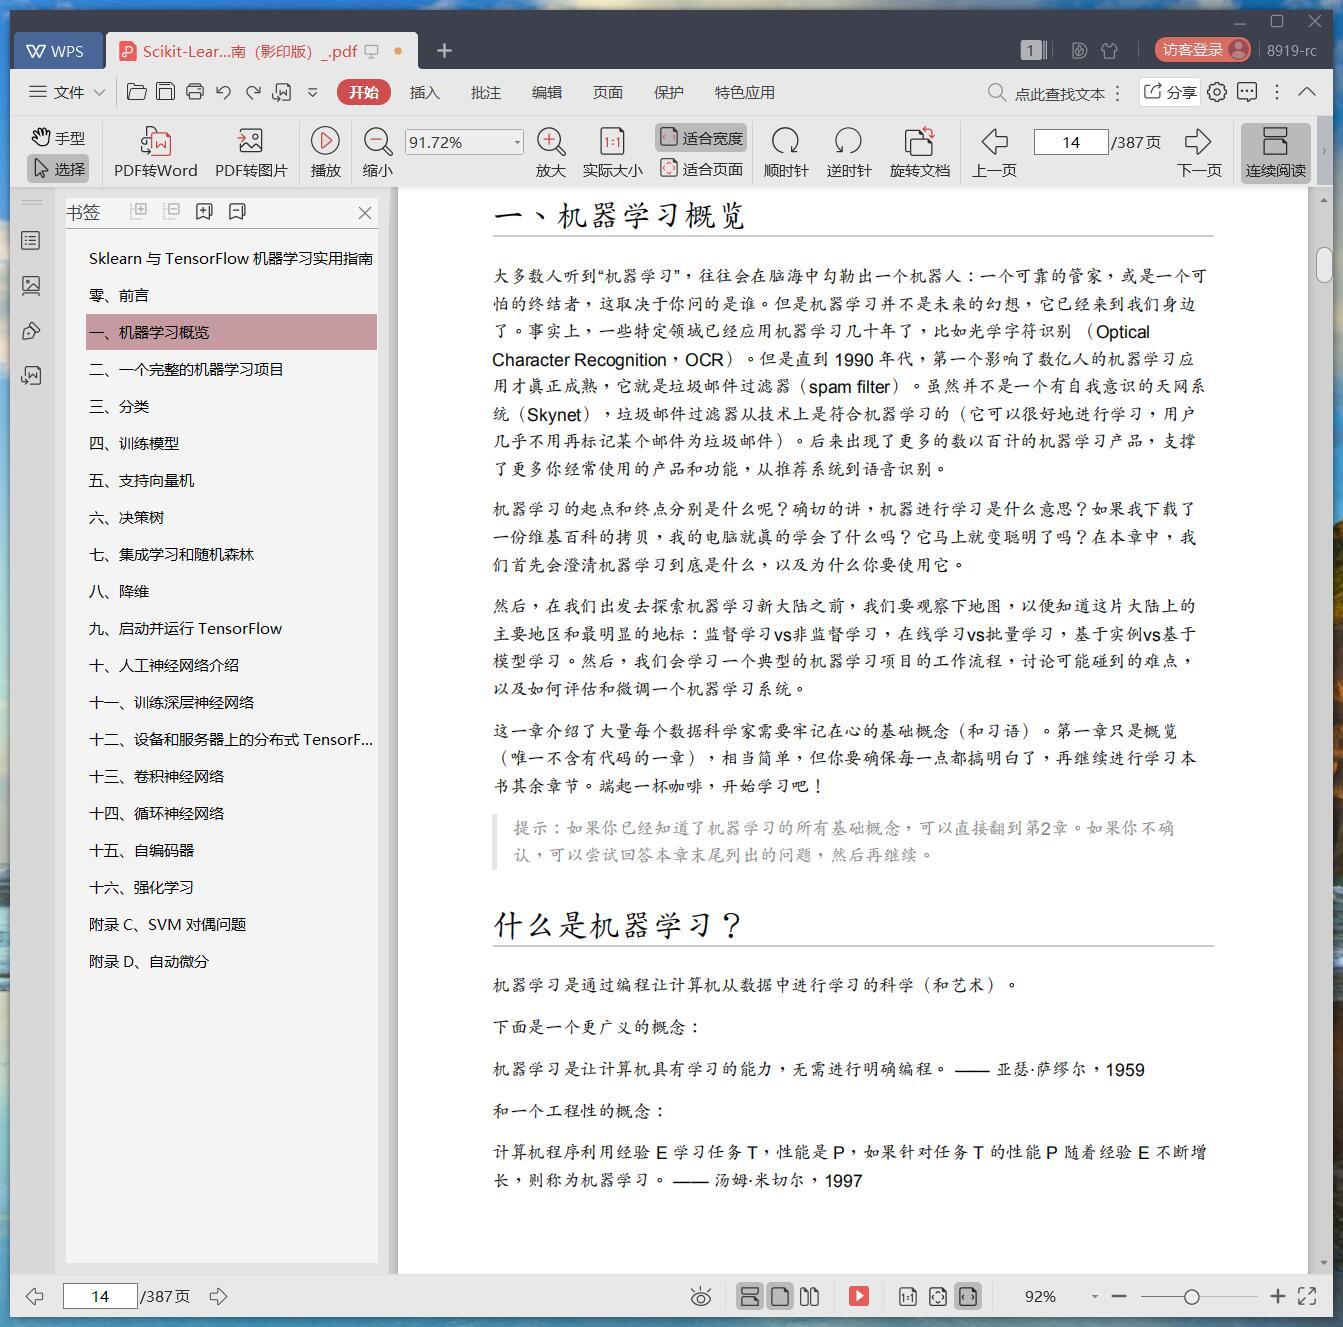1343x1327 pixels.
Task: Set view to actual size (实际大小)
Action: coord(612,153)
